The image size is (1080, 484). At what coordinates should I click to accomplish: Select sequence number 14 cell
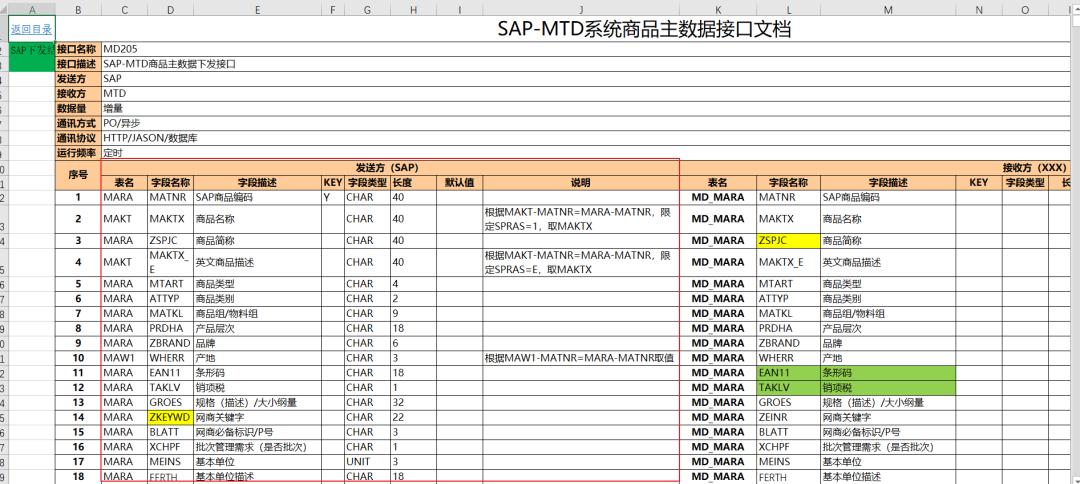click(77, 417)
